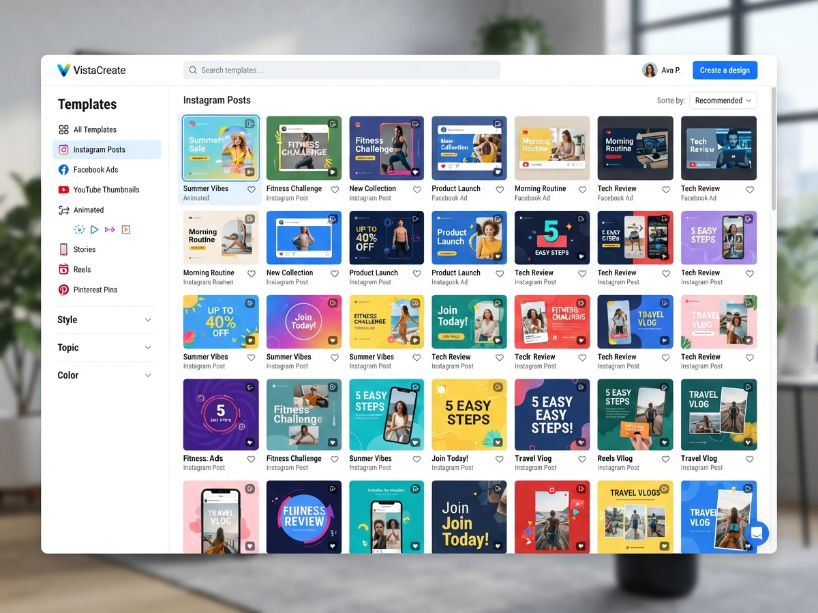Open the blue 5 EASY EASY STEPS! thumbnail
Image resolution: width=818 pixels, height=613 pixels.
pos(552,415)
